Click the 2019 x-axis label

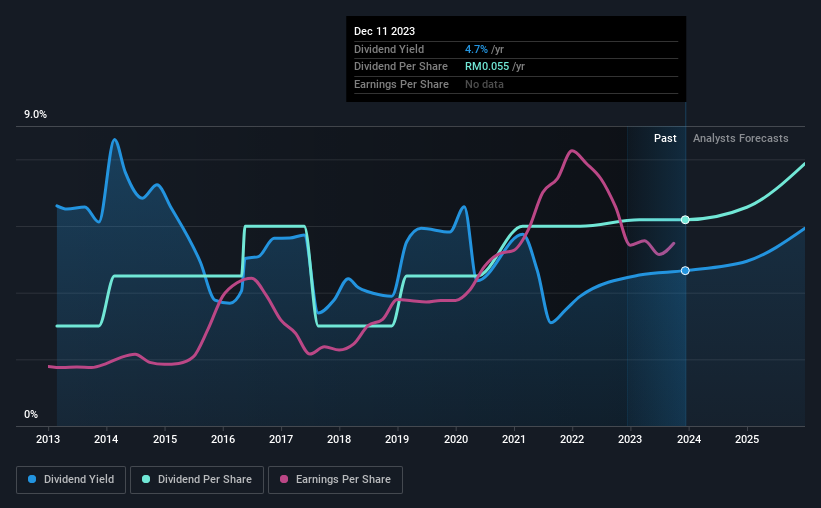tap(397, 439)
